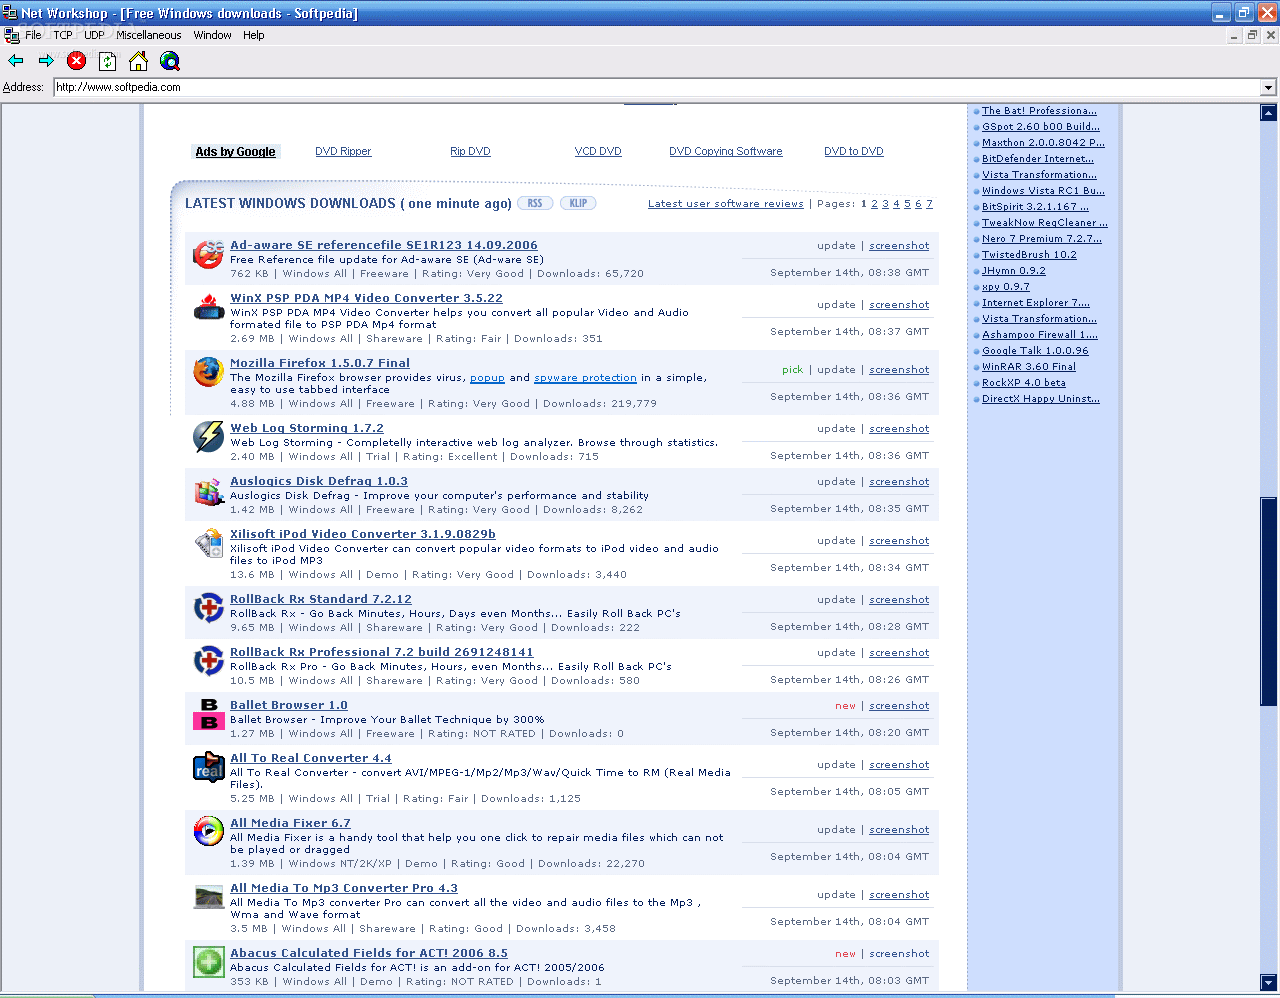Open the File menu
This screenshot has width=1280, height=998.
coord(33,35)
